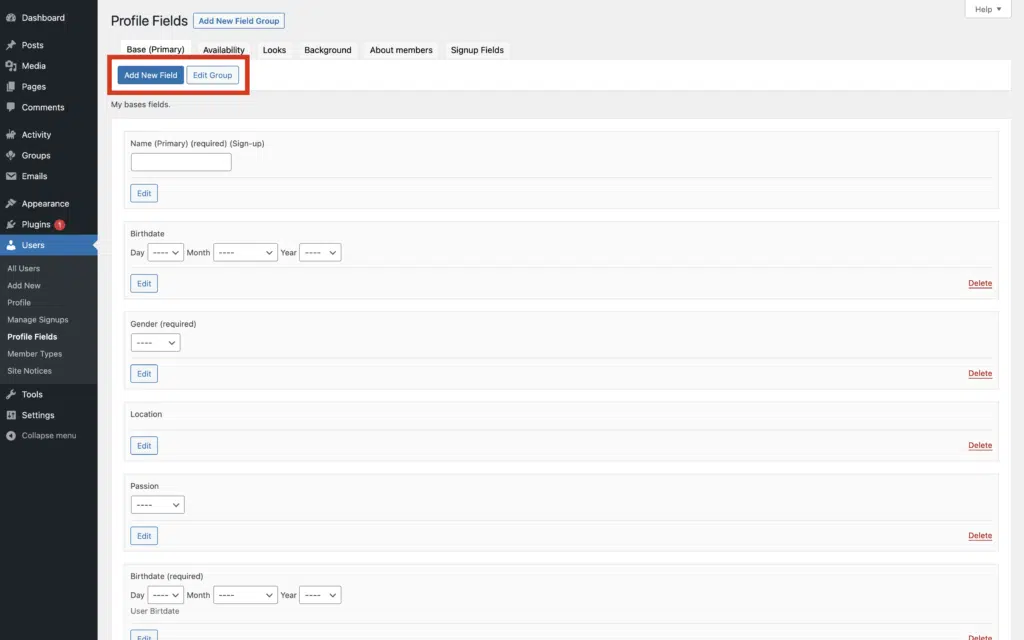Open Profile Fields submenu item

point(32,336)
